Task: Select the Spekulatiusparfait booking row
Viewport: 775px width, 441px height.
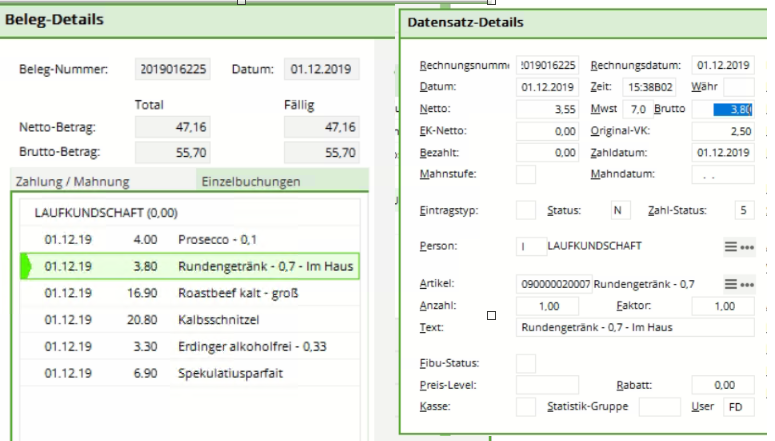Action: 190,373
